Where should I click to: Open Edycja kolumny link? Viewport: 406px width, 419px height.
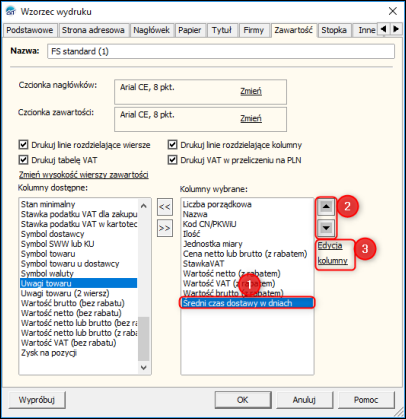(x=332, y=253)
